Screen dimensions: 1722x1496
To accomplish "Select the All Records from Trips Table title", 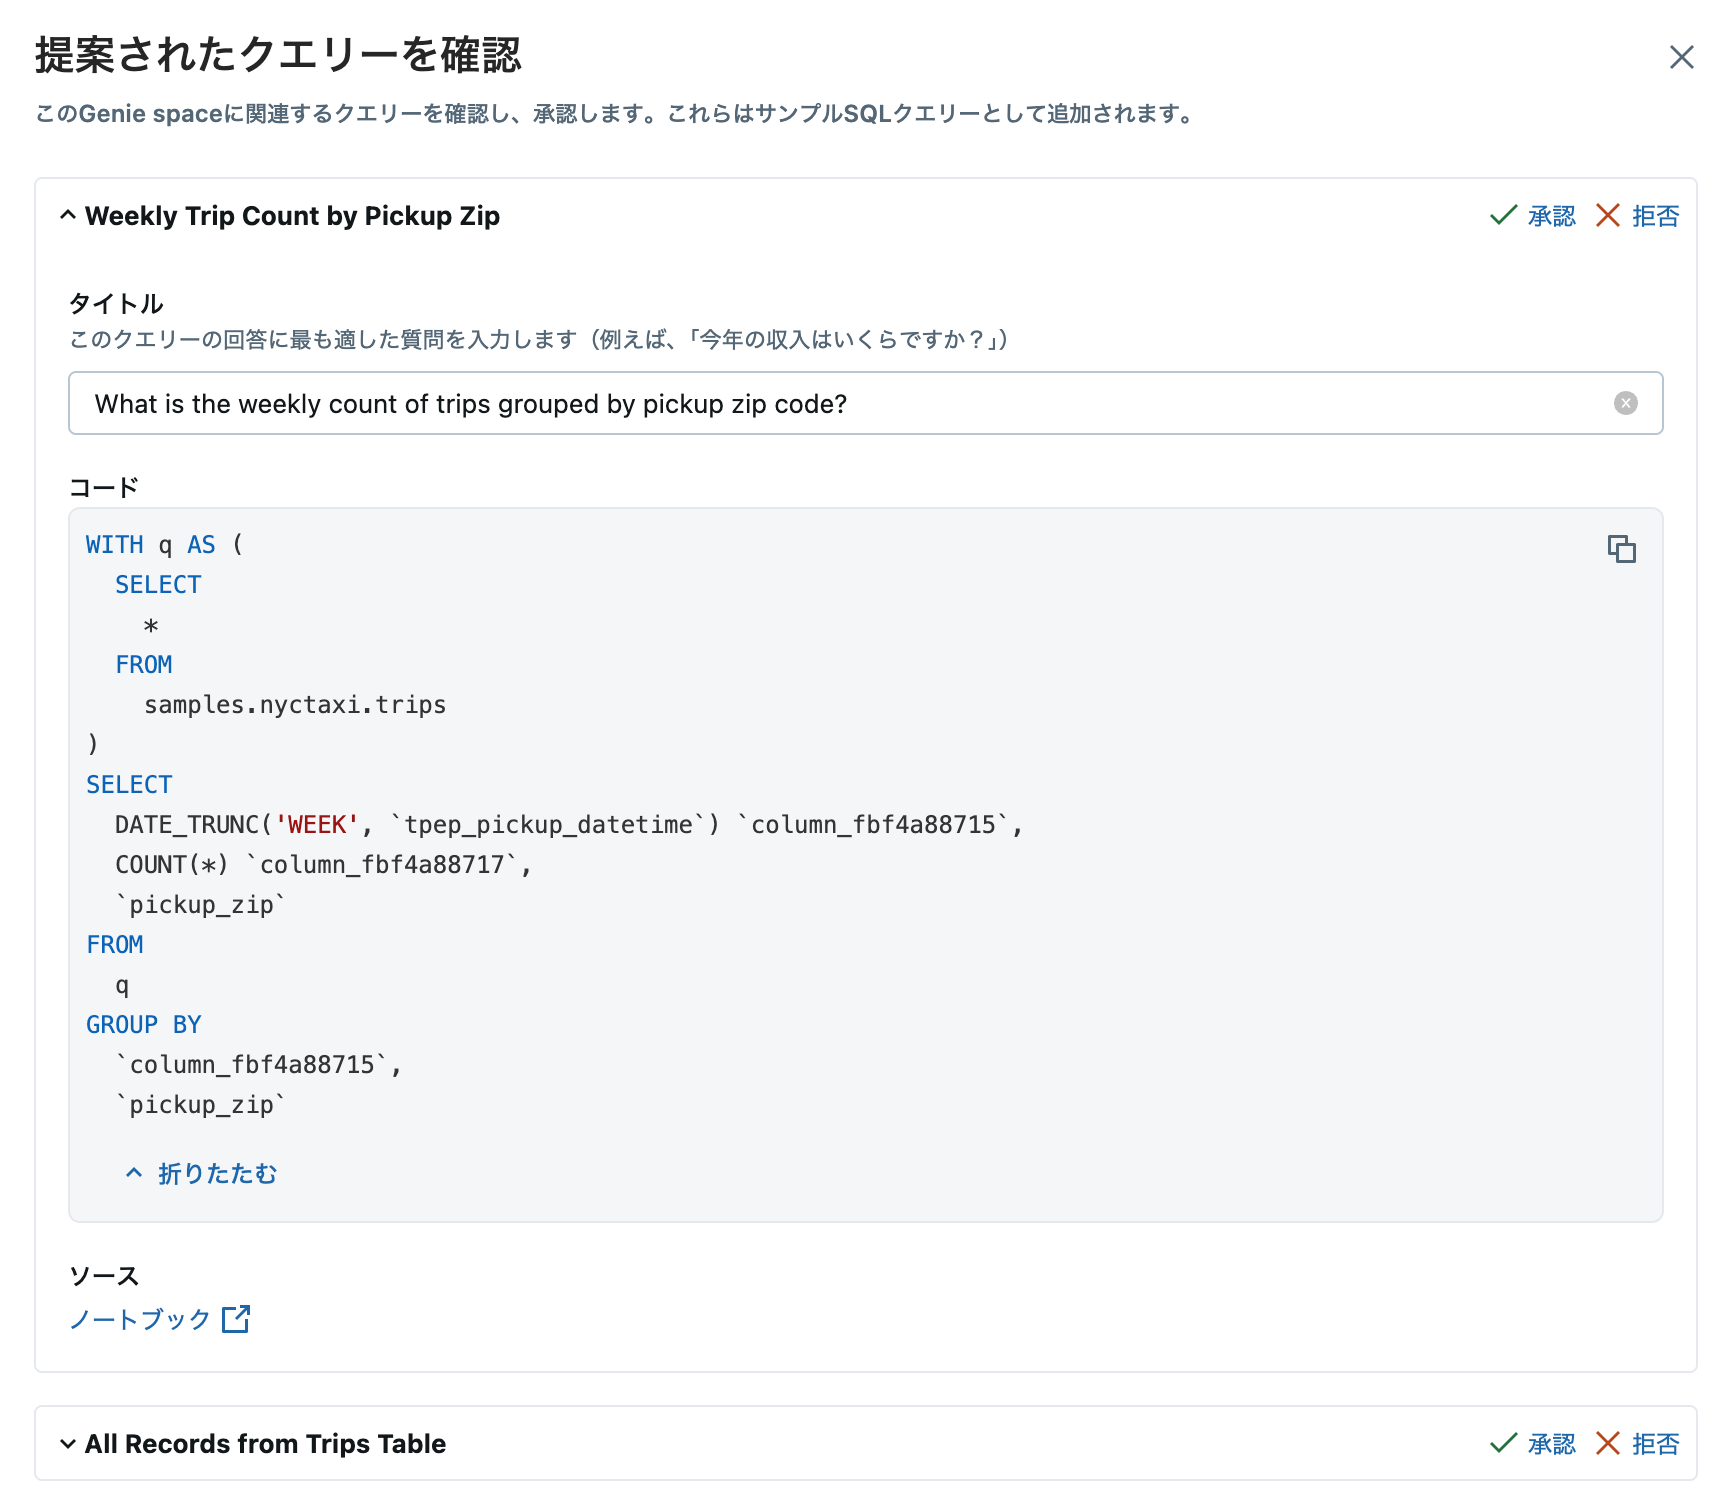I will (264, 1443).
